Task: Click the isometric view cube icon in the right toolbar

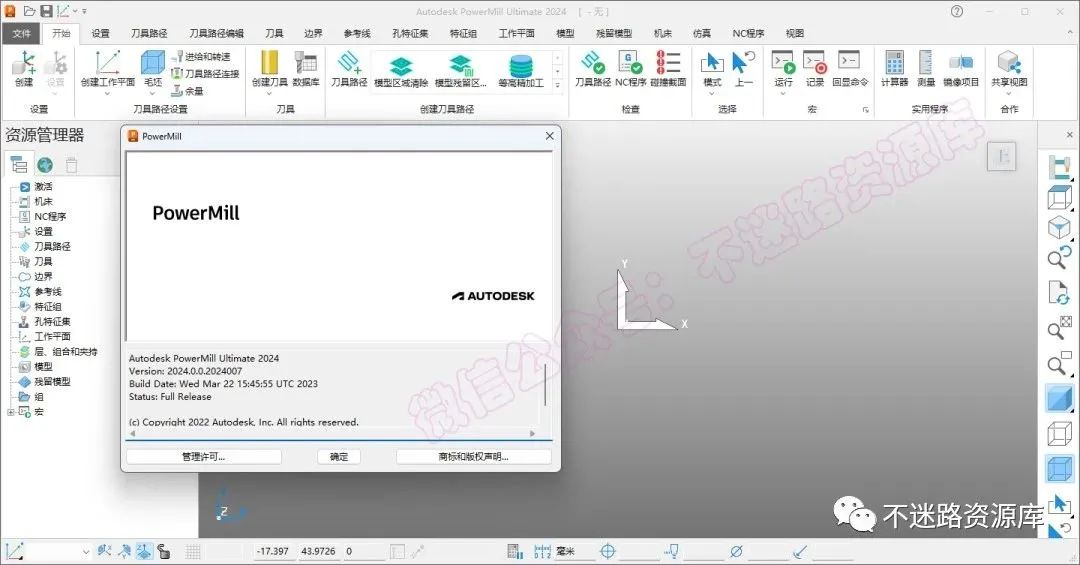Action: [x=1059, y=227]
